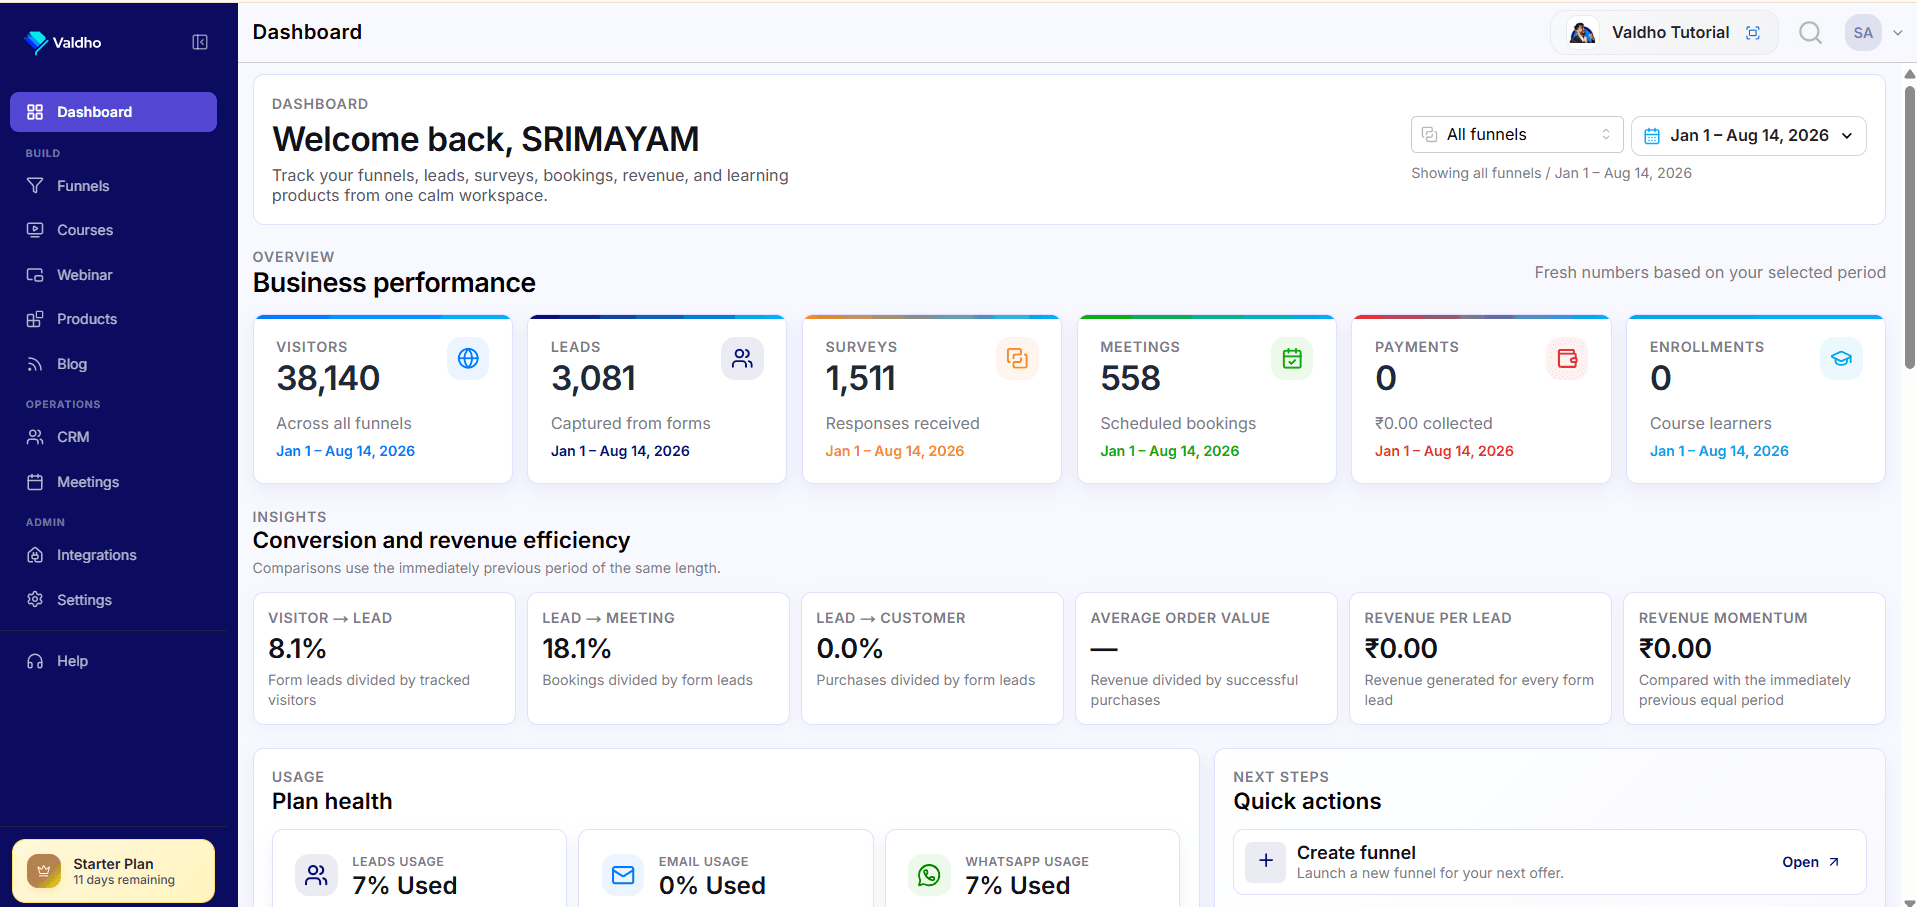The width and height of the screenshot is (1917, 907).
Task: Click the WhatsApp Usage icon
Action: [929, 875]
